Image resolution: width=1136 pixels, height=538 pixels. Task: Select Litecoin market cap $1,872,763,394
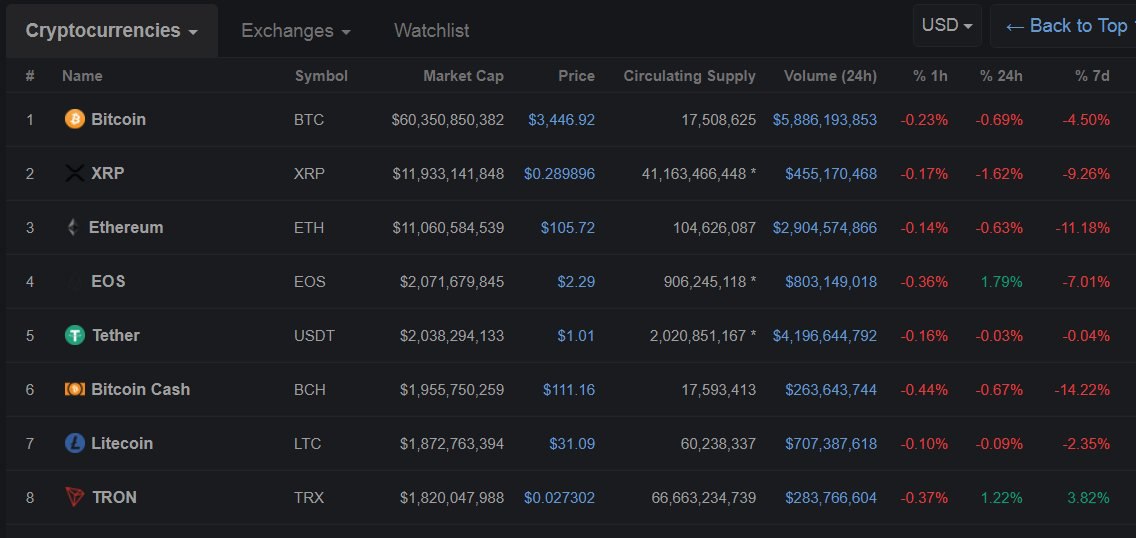point(452,443)
